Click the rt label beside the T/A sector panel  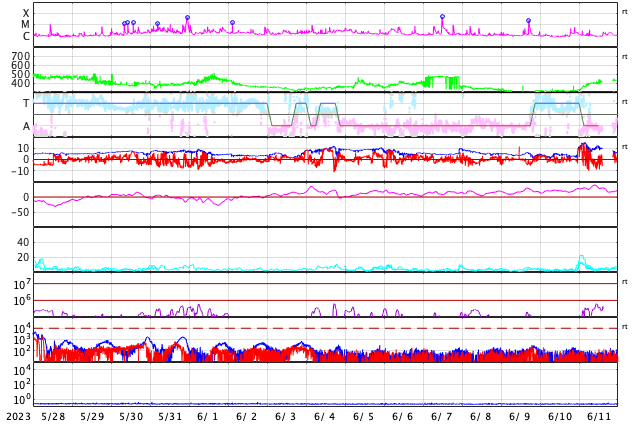click(624, 101)
